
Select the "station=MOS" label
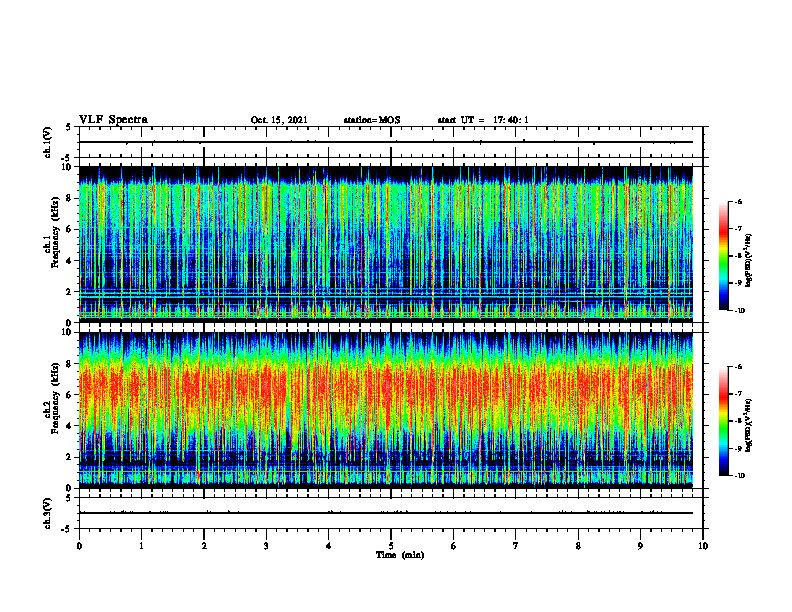pyautogui.click(x=372, y=120)
